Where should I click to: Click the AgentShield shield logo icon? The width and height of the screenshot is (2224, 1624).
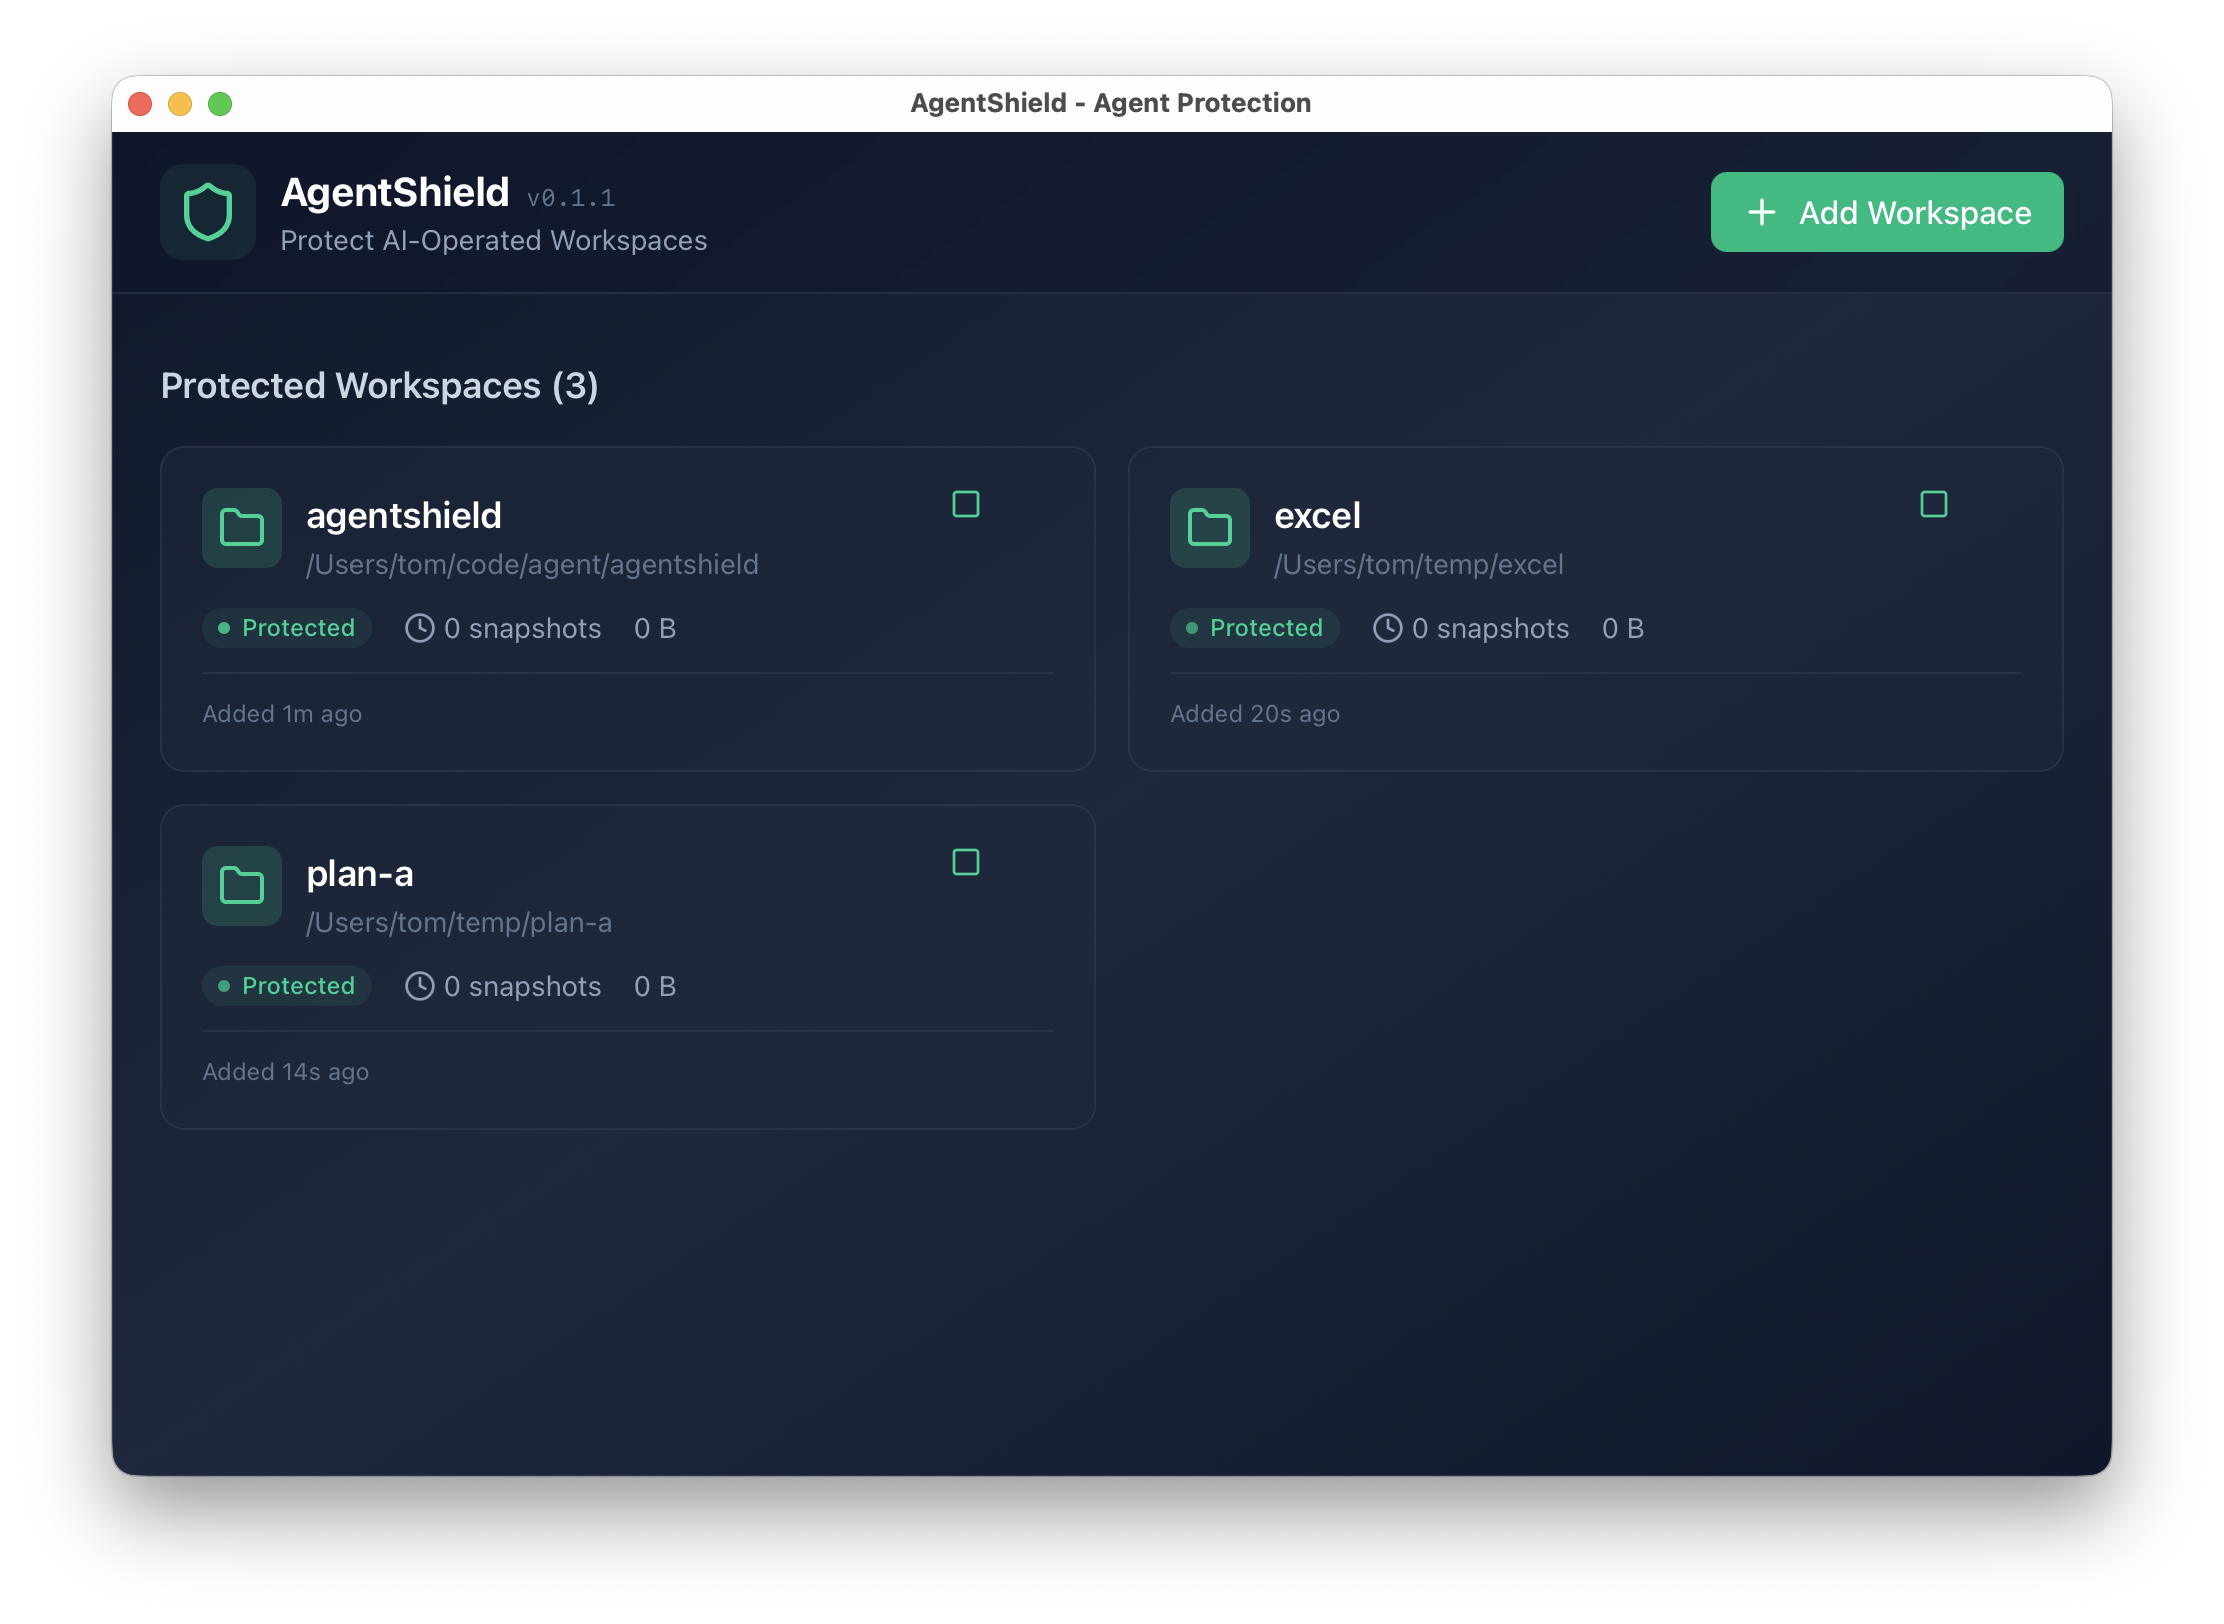click(x=208, y=212)
